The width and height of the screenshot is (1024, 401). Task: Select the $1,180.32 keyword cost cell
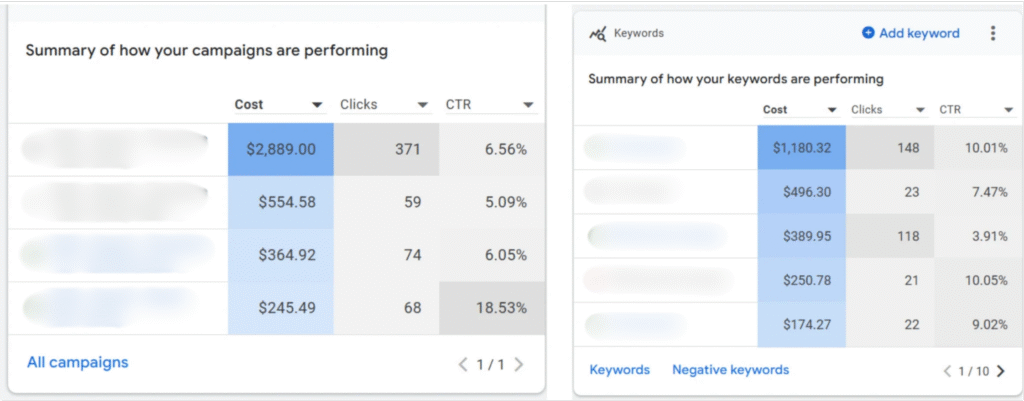(801, 148)
